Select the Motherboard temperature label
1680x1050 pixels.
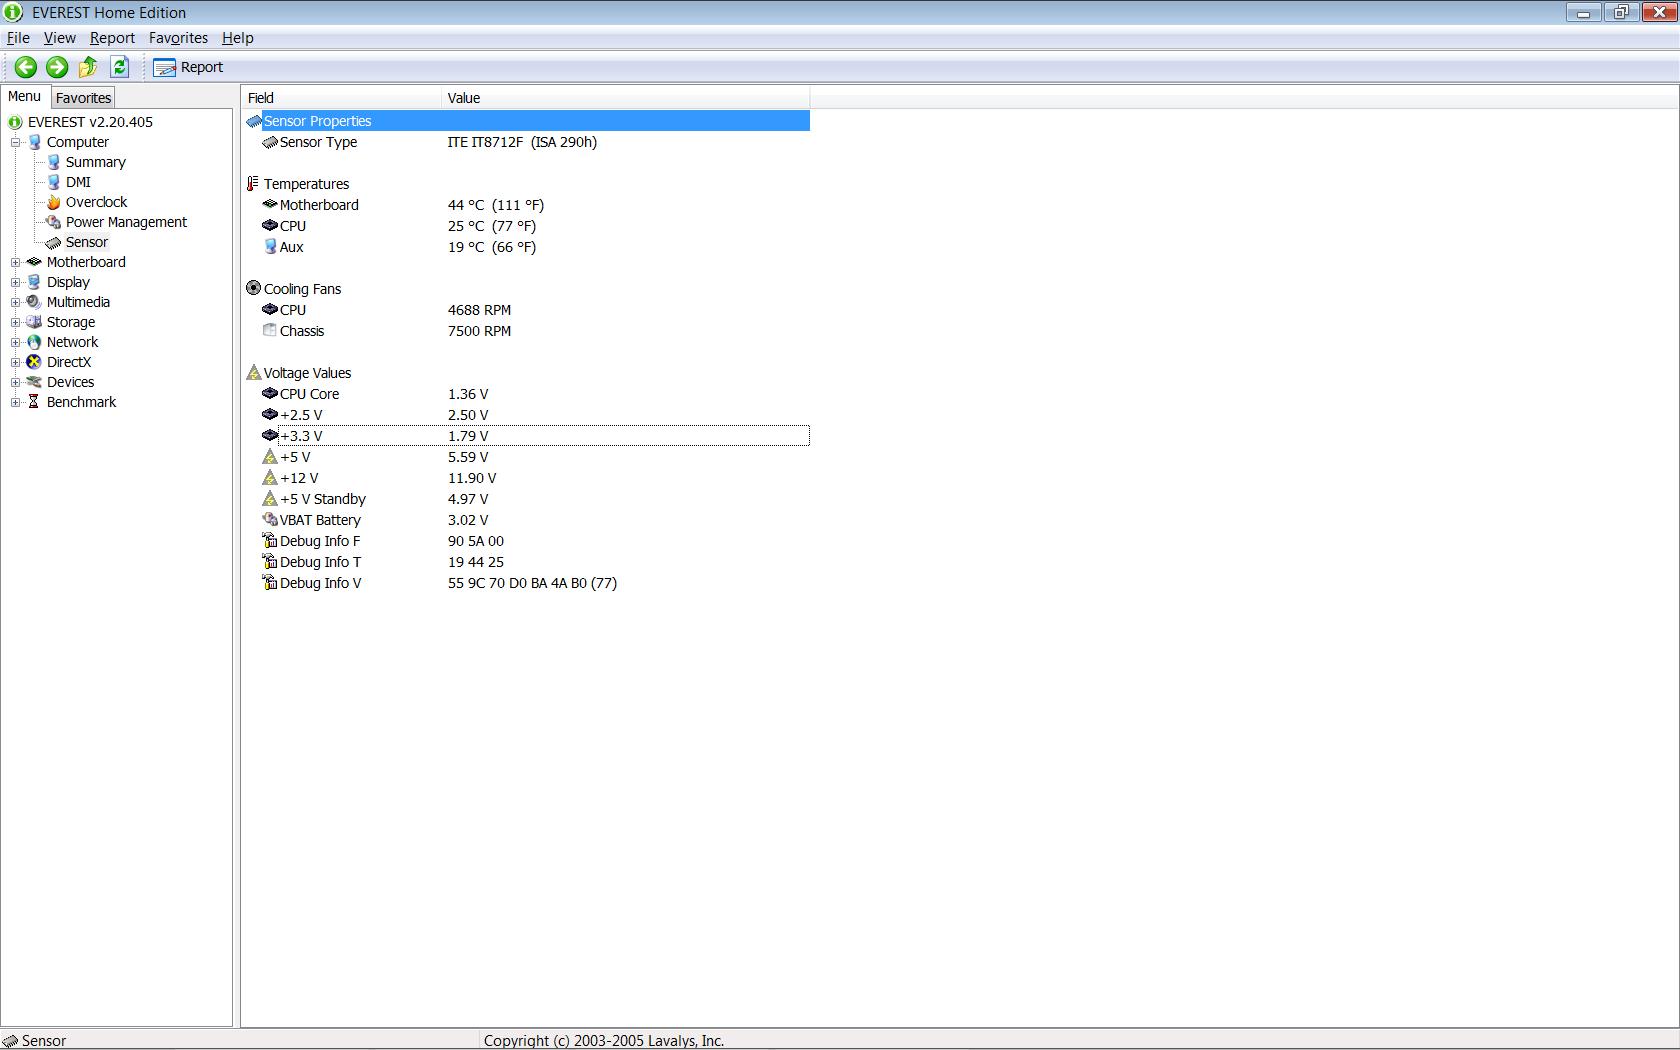319,205
